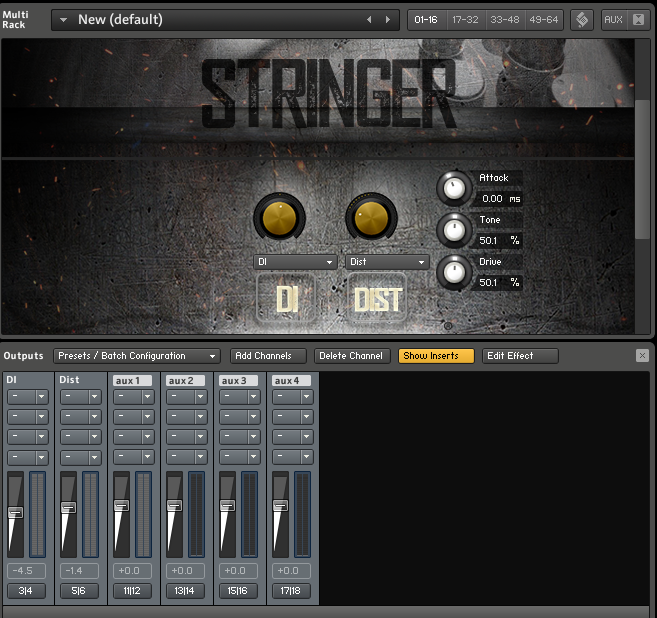657x618 pixels.
Task: Switch to rack page 17-32
Action: (x=466, y=20)
